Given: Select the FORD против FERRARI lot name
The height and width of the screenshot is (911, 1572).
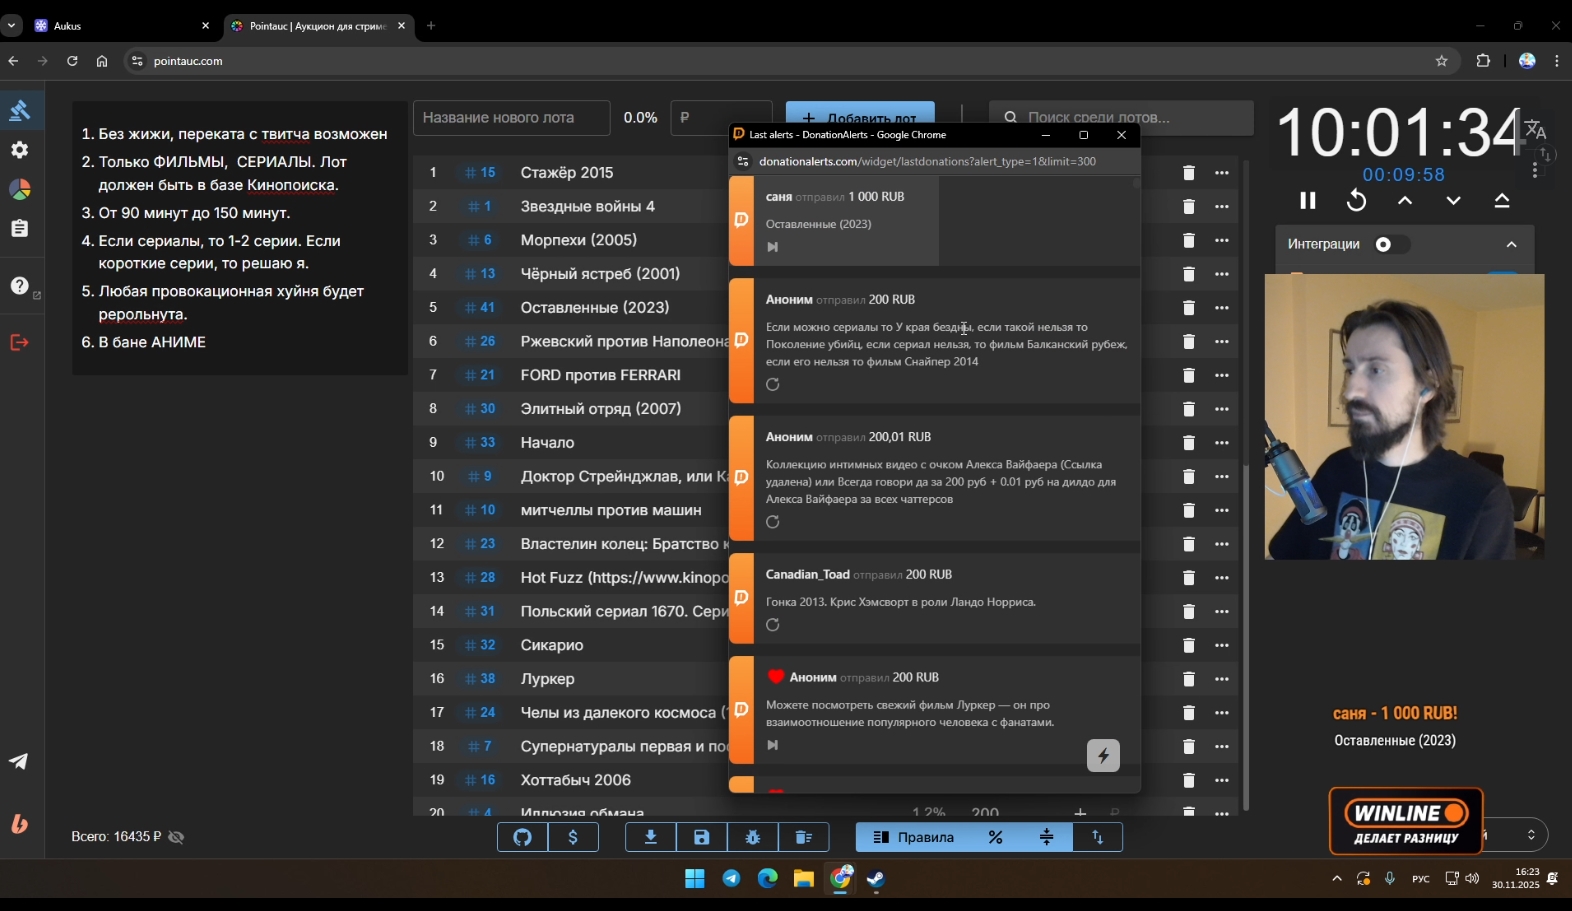Looking at the screenshot, I should (x=600, y=375).
